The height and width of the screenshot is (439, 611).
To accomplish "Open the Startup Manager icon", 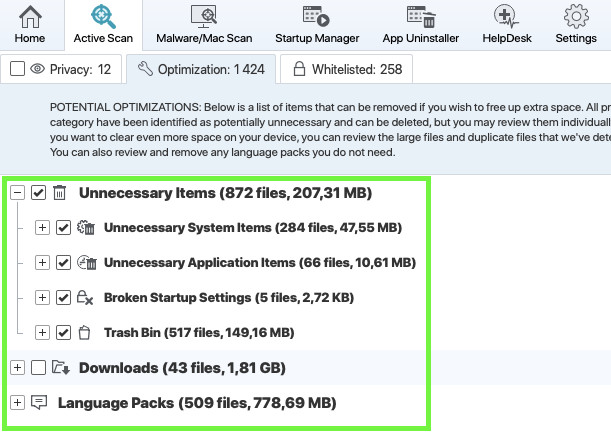I will coord(316,16).
